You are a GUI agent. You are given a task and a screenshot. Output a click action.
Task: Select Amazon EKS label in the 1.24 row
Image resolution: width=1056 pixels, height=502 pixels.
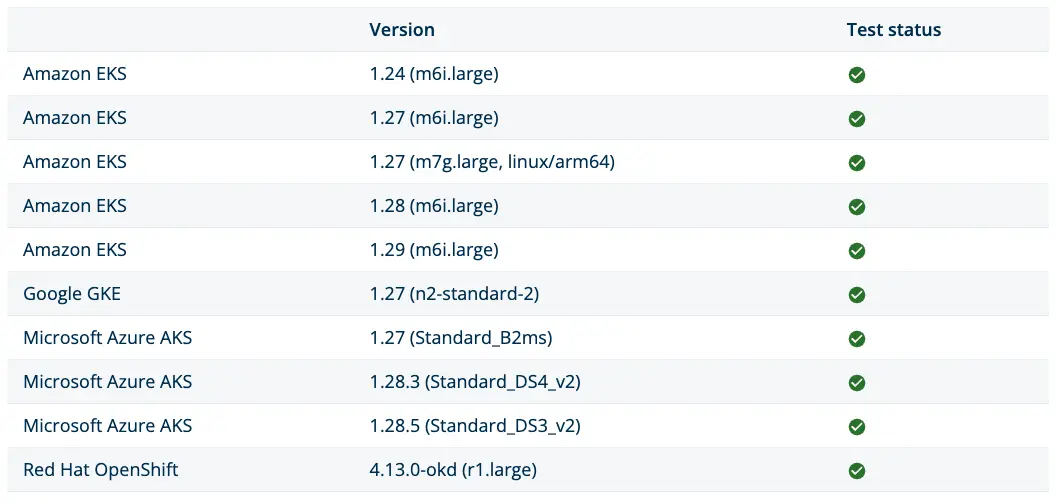pos(75,73)
